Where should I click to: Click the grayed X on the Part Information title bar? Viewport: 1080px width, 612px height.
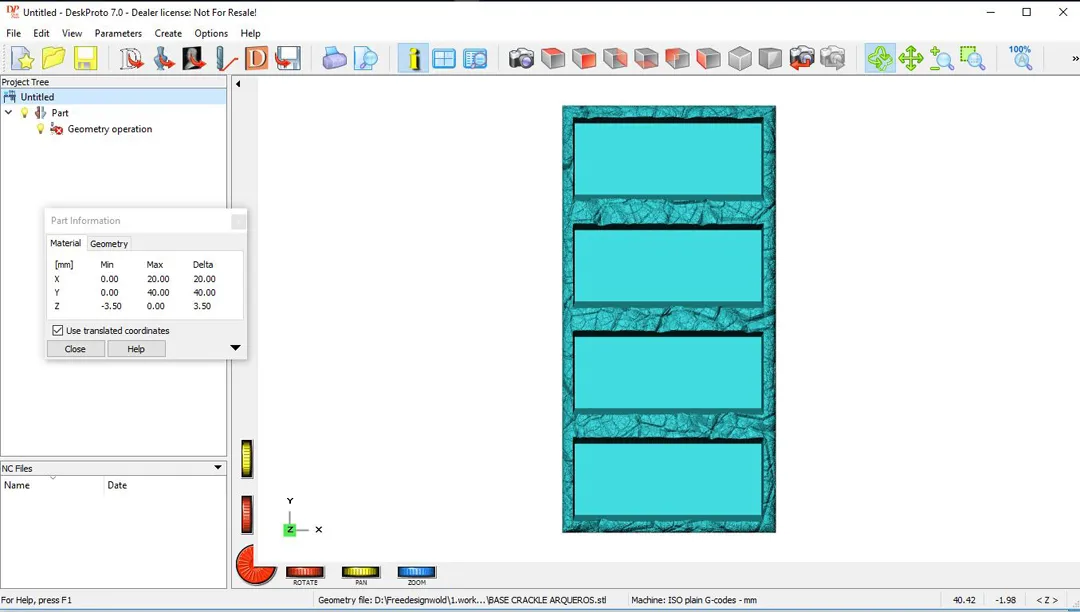pyautogui.click(x=238, y=221)
